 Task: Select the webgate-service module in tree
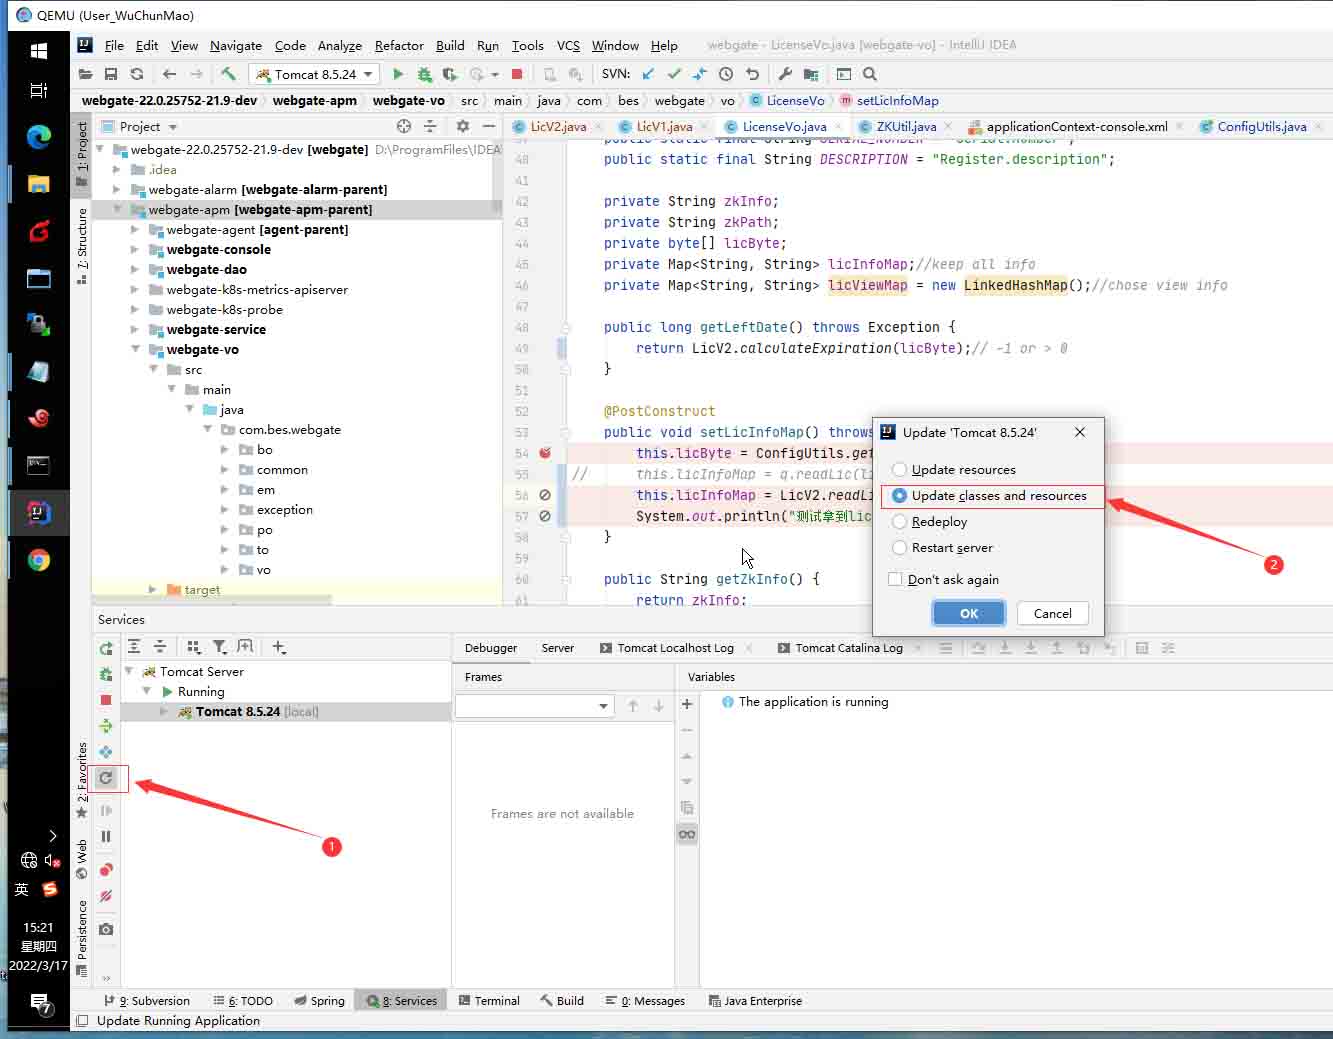216,329
